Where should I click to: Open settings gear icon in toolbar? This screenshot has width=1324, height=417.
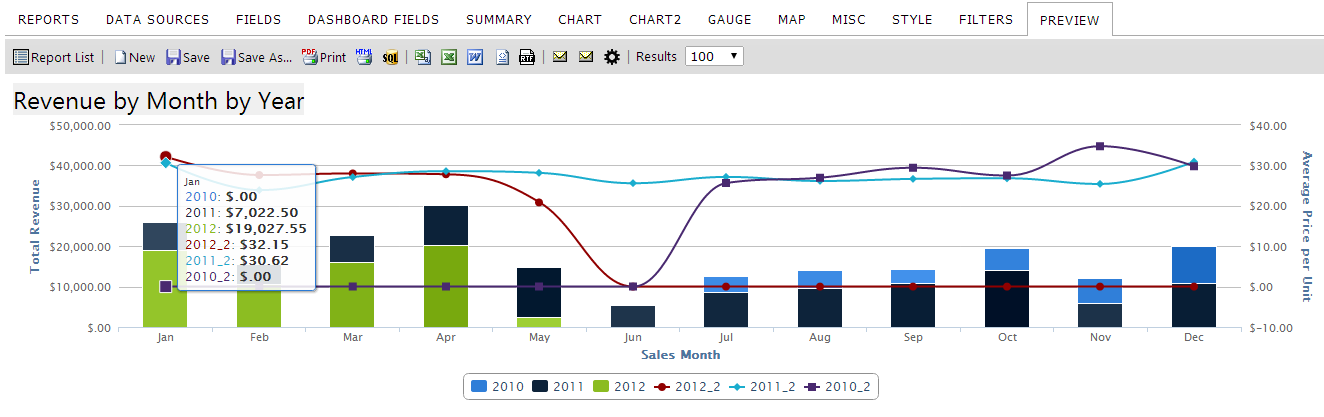pyautogui.click(x=612, y=57)
